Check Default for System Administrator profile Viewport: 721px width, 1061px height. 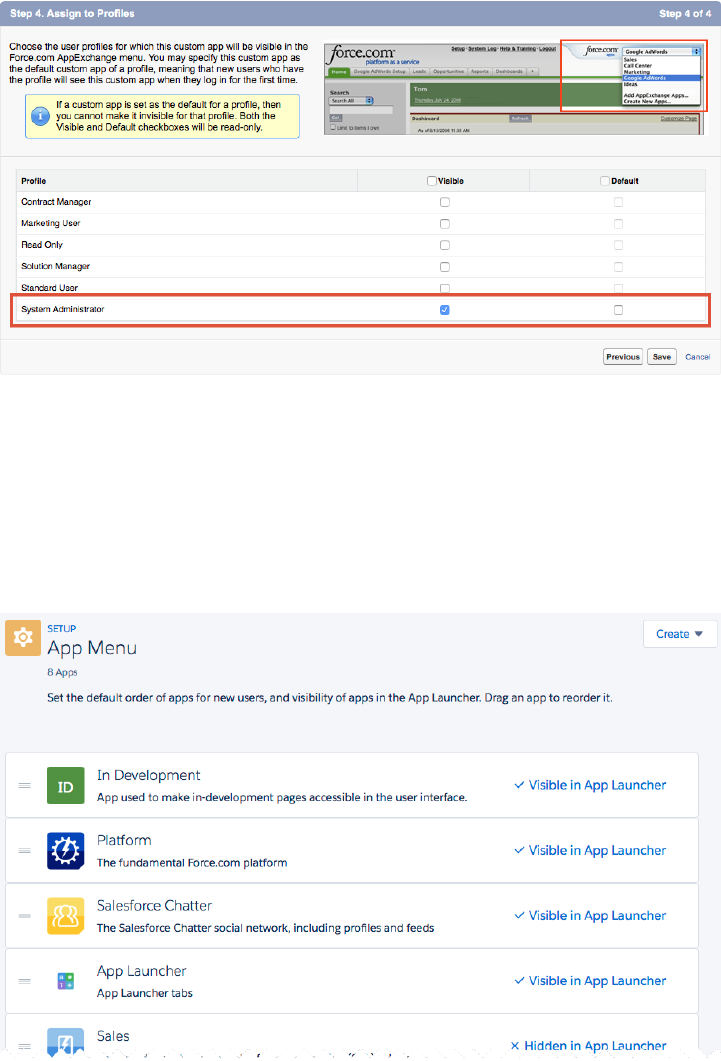618,310
